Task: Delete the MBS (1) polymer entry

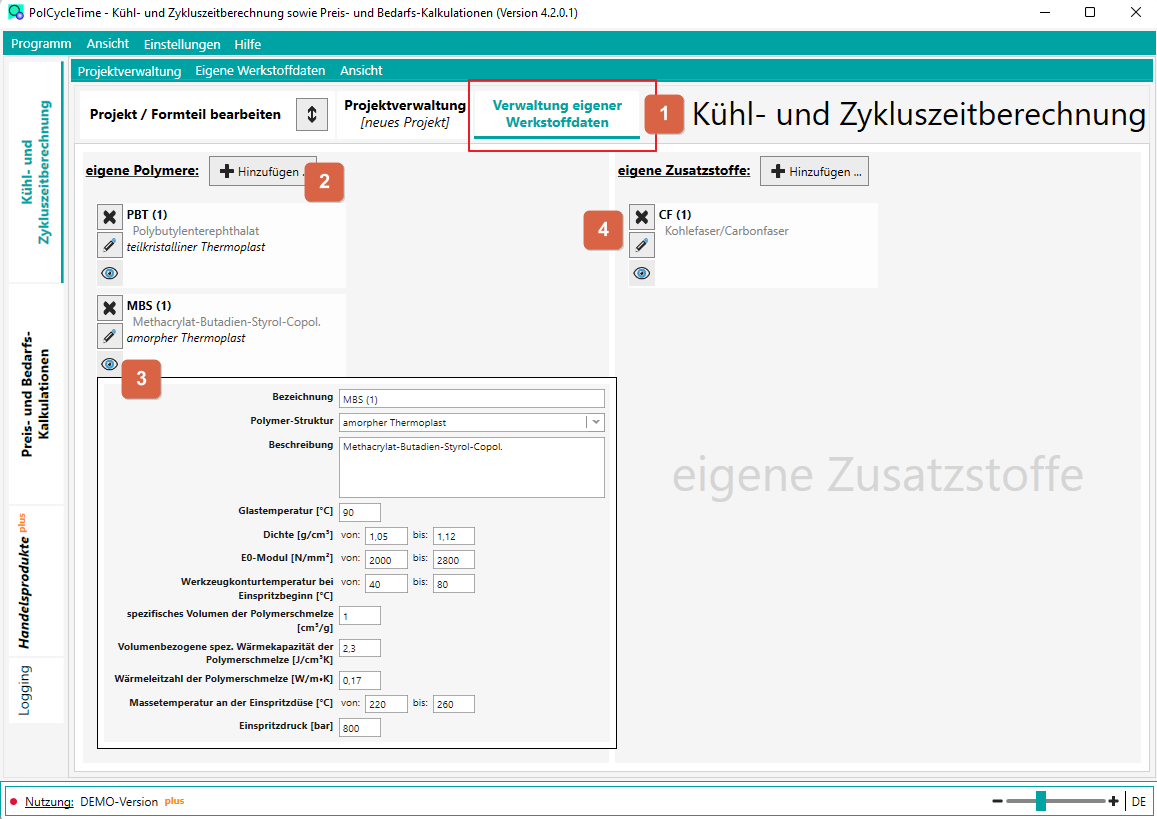Action: pos(110,308)
